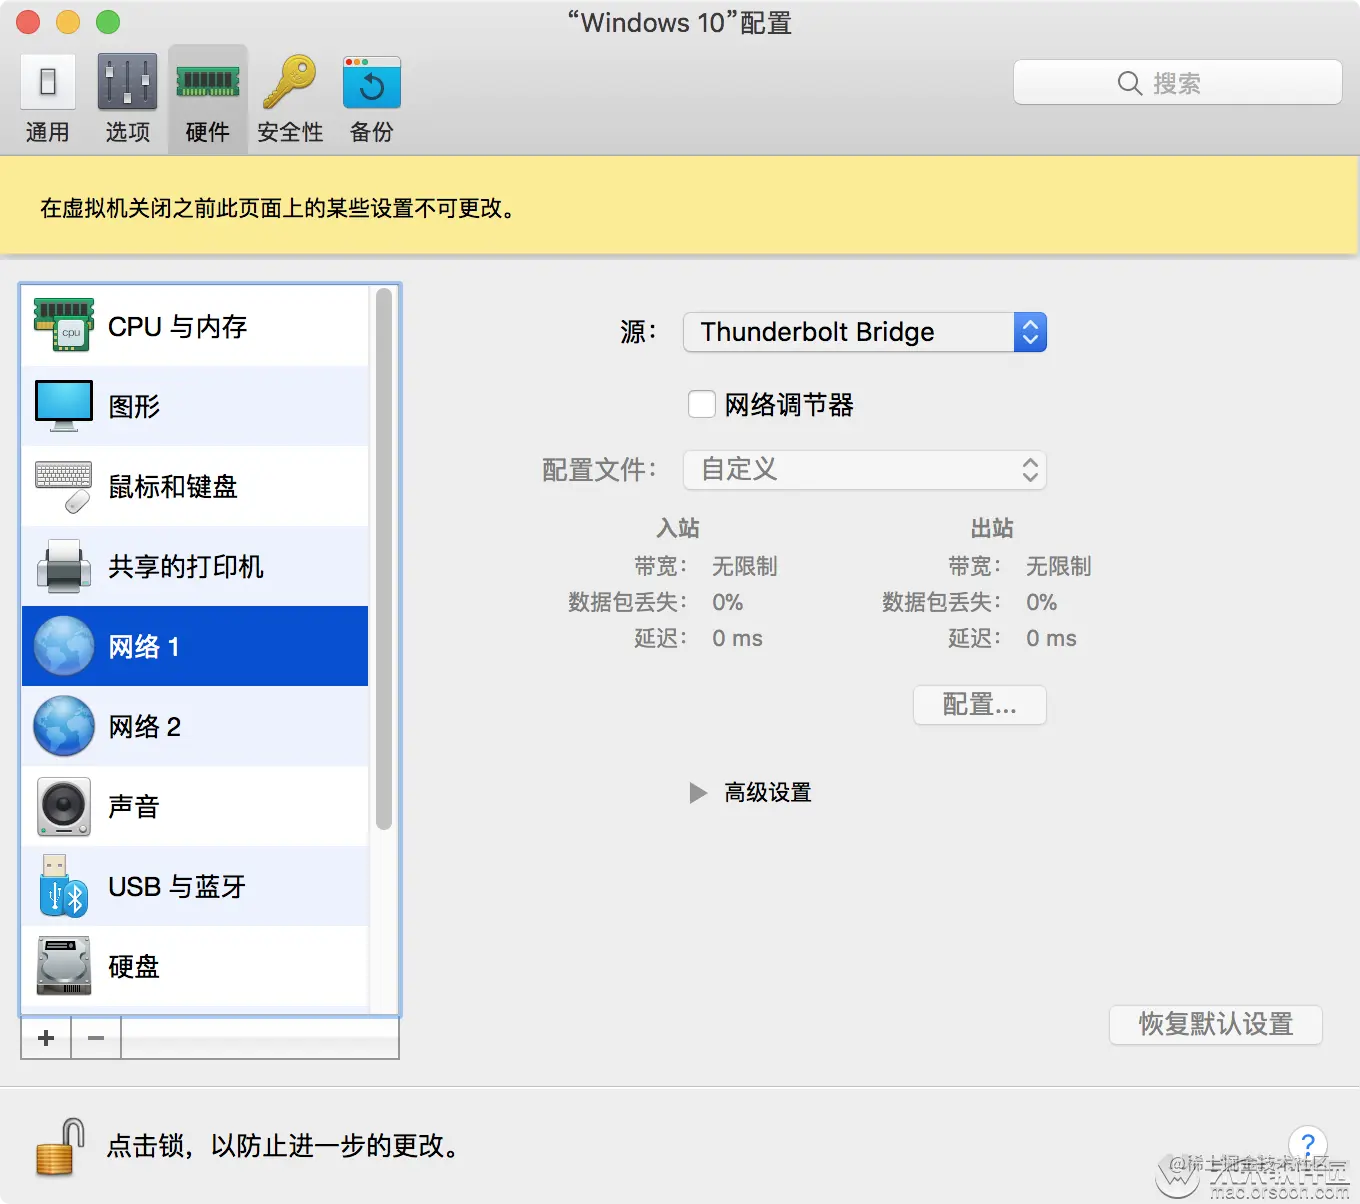Click the 网络 2 globe icon
This screenshot has height=1204, width=1360.
pyautogui.click(x=64, y=726)
